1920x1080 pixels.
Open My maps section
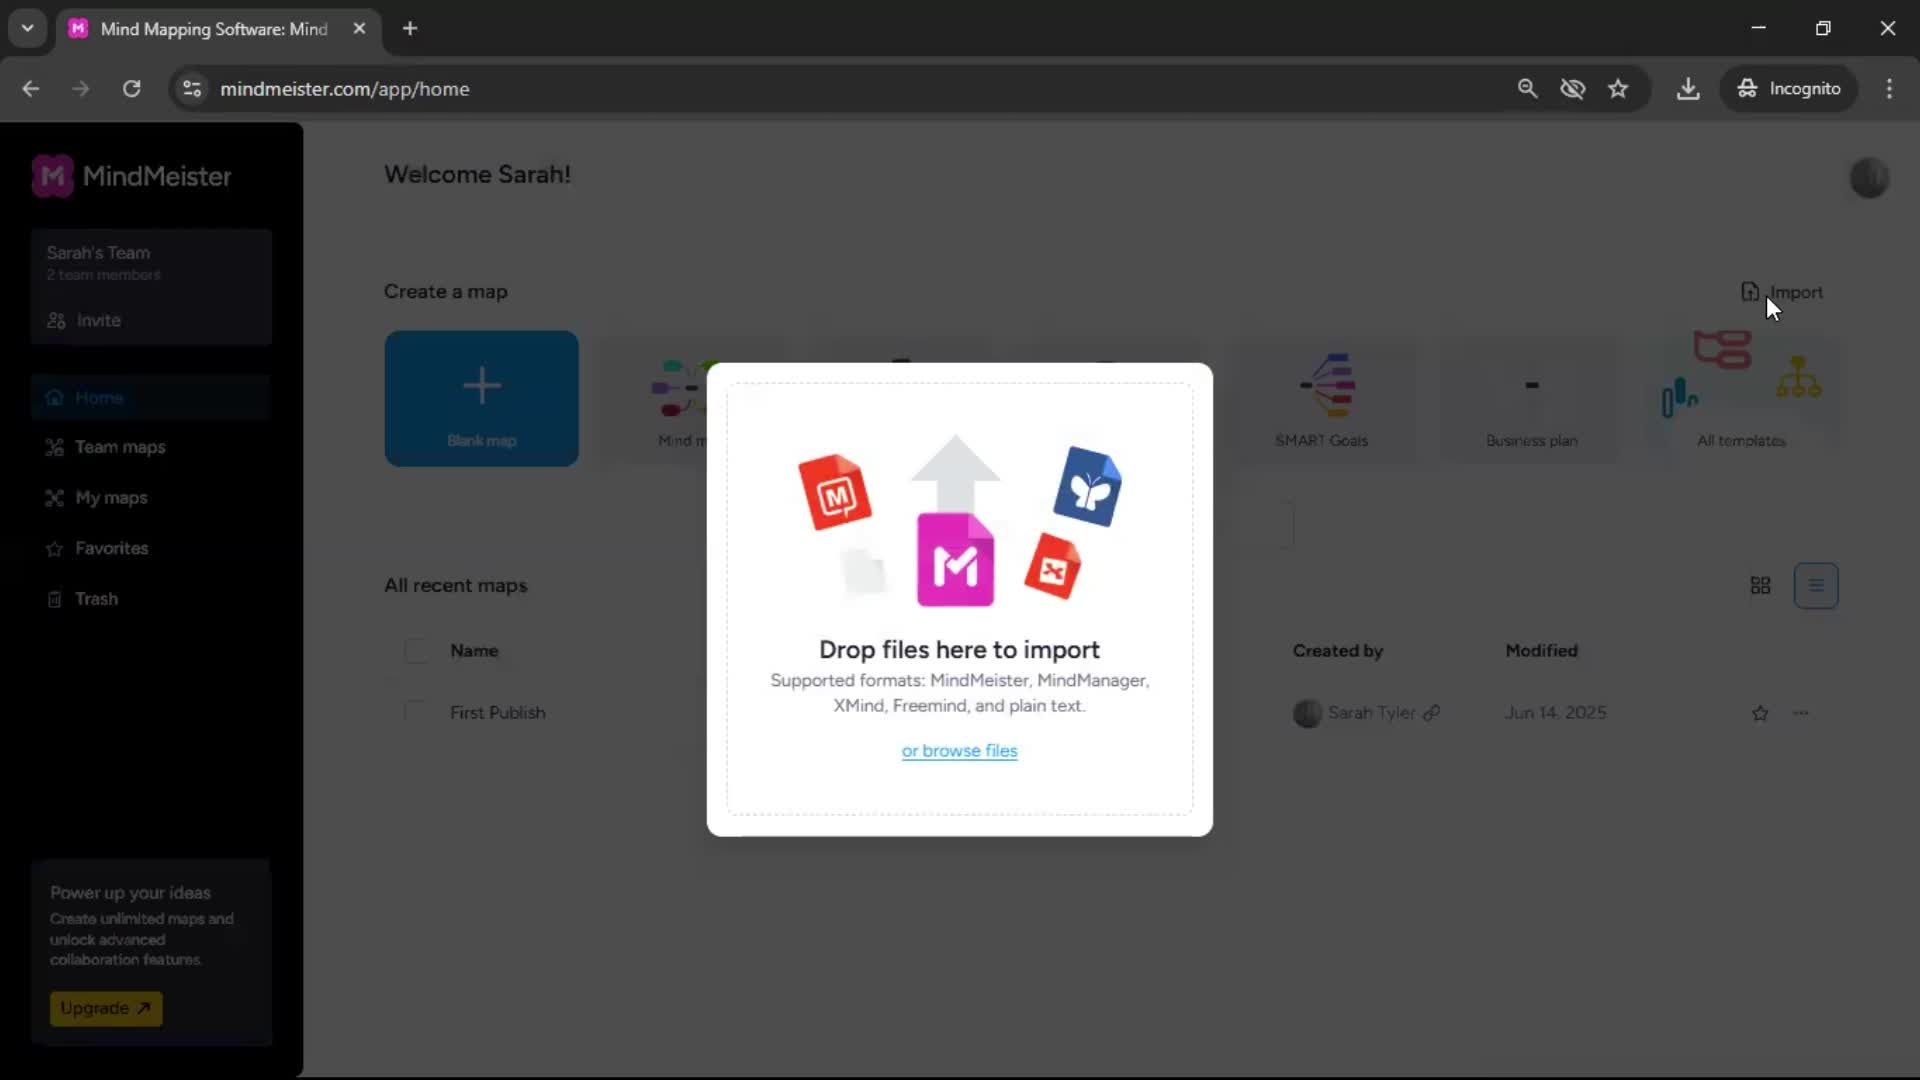click(x=96, y=498)
